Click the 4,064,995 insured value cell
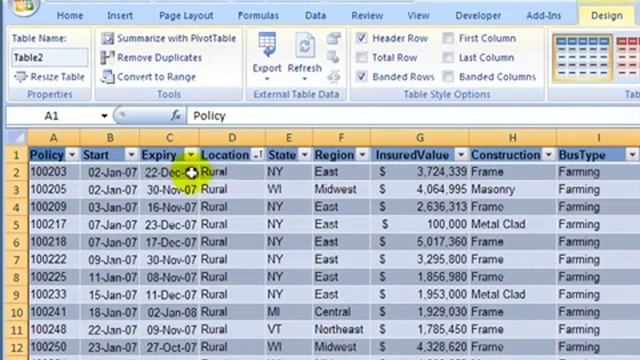The image size is (640, 360). click(420, 190)
